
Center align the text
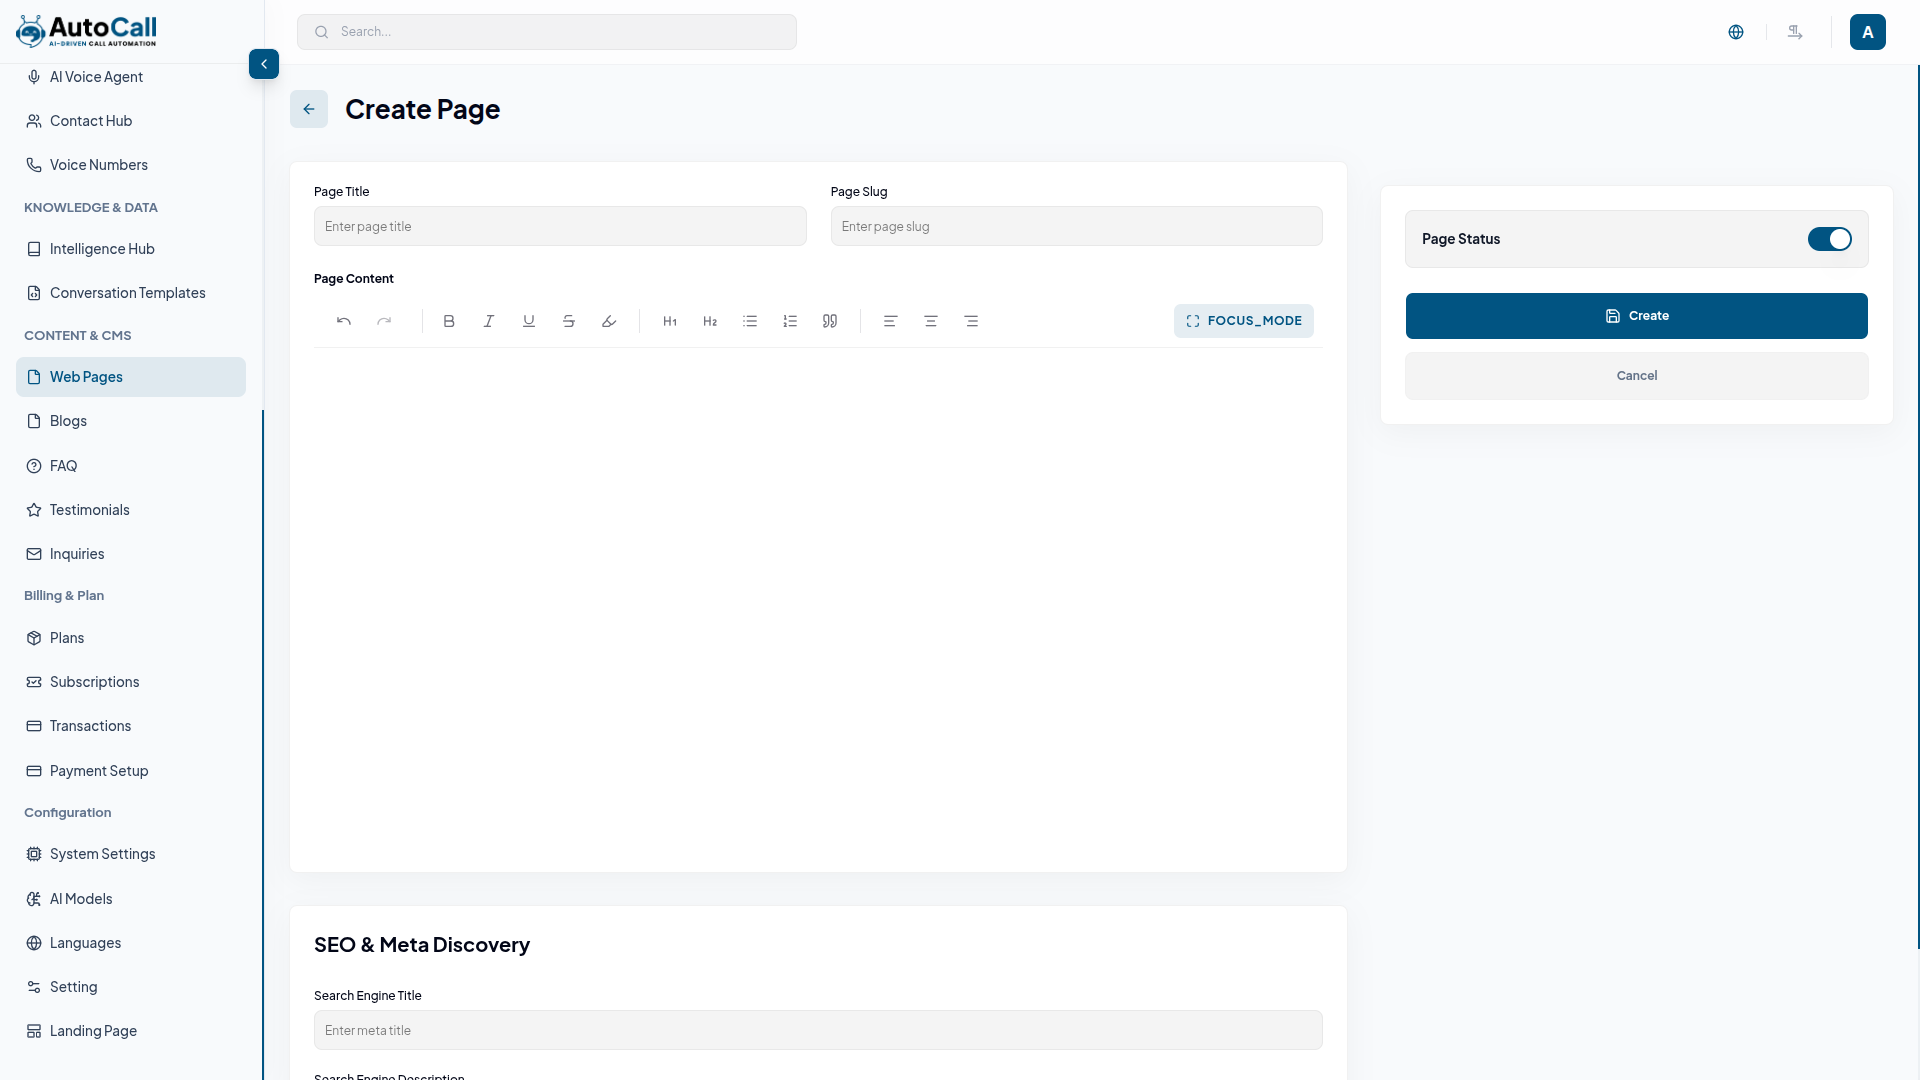tap(931, 321)
